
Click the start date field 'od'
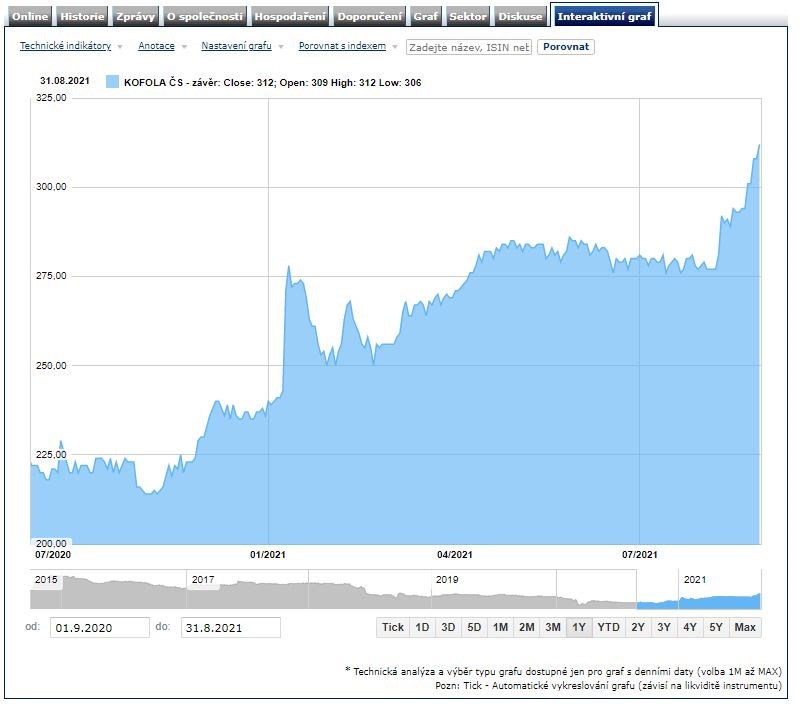[99, 628]
